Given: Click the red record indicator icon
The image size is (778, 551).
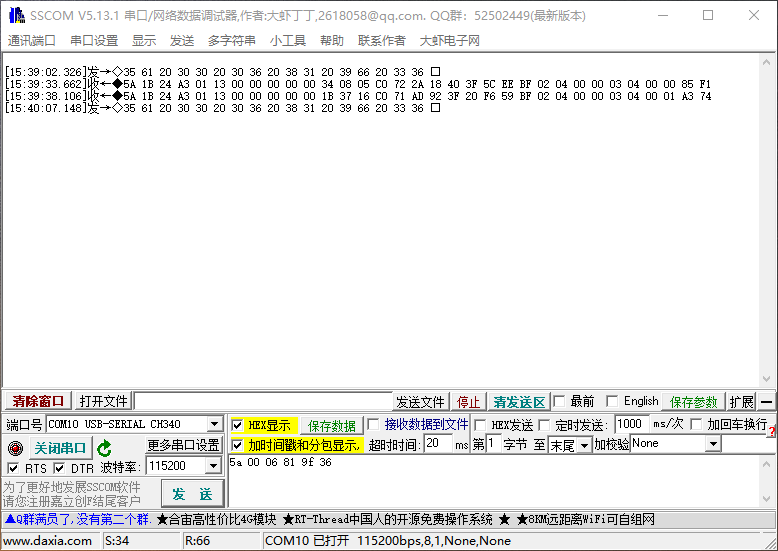Looking at the screenshot, I should pyautogui.click(x=15, y=448).
